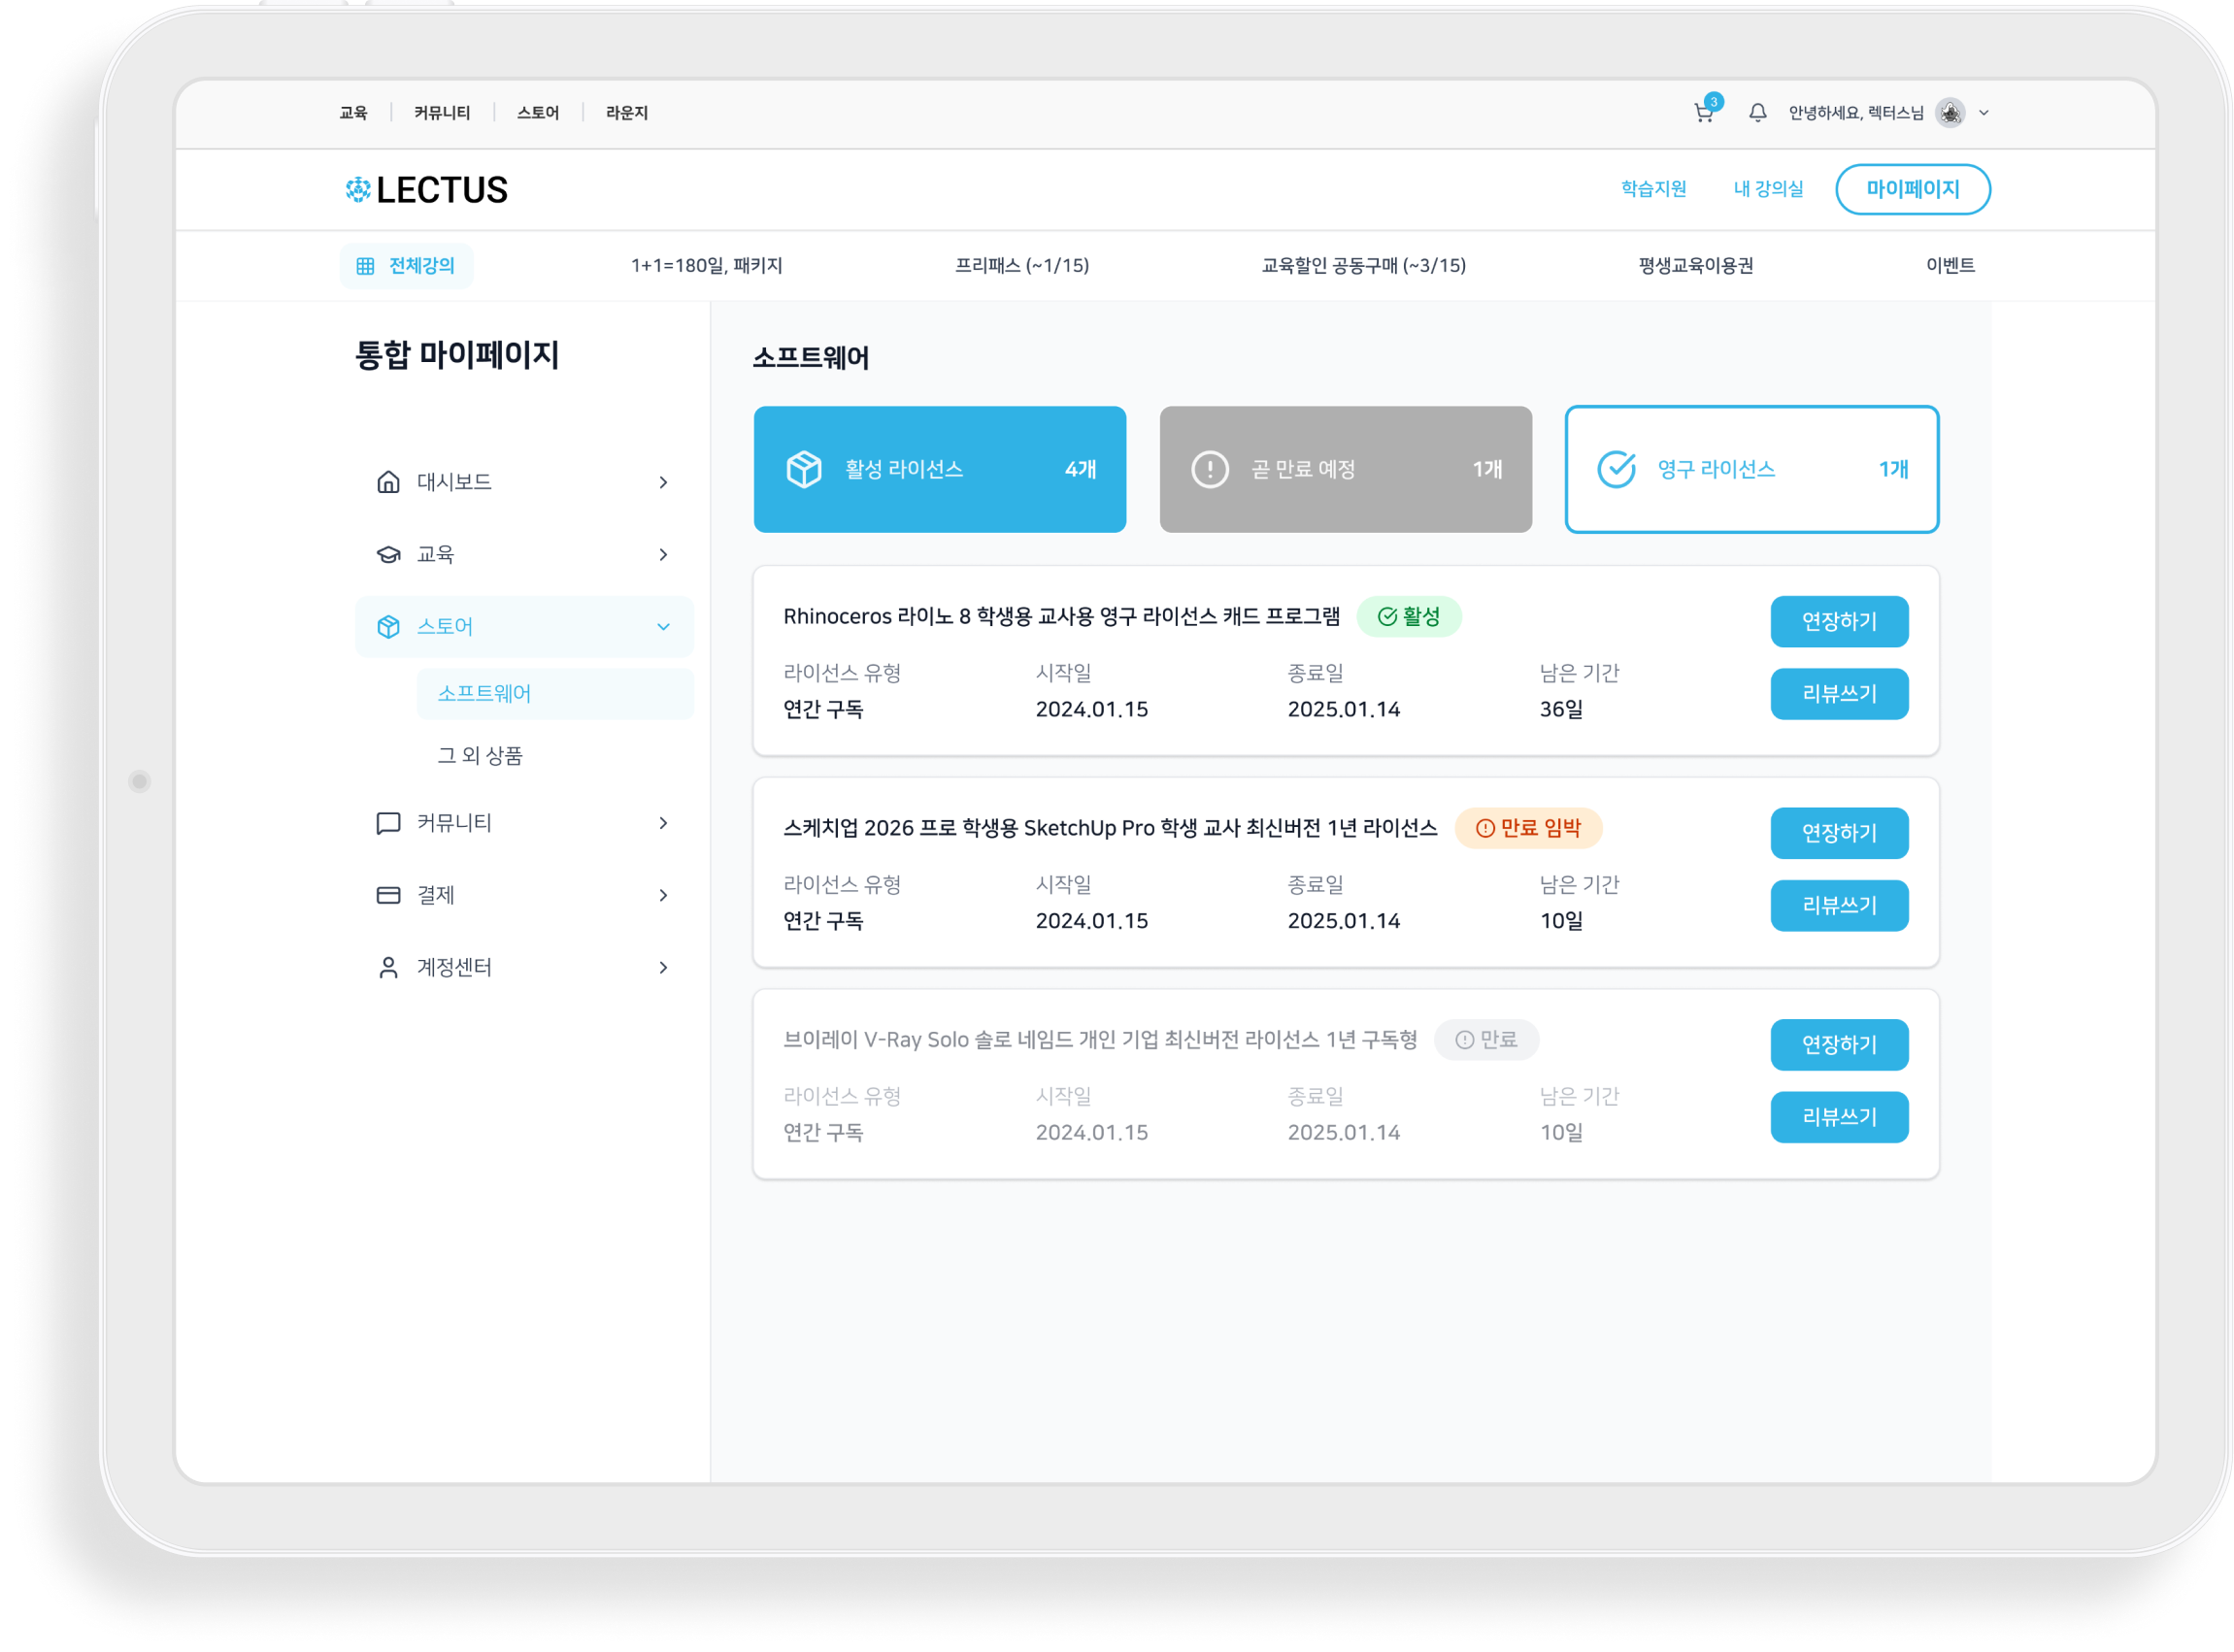Screen dimensions: 2234x1652
Task: Select the 곧 만료 예정 filter card
Action: (1345, 469)
